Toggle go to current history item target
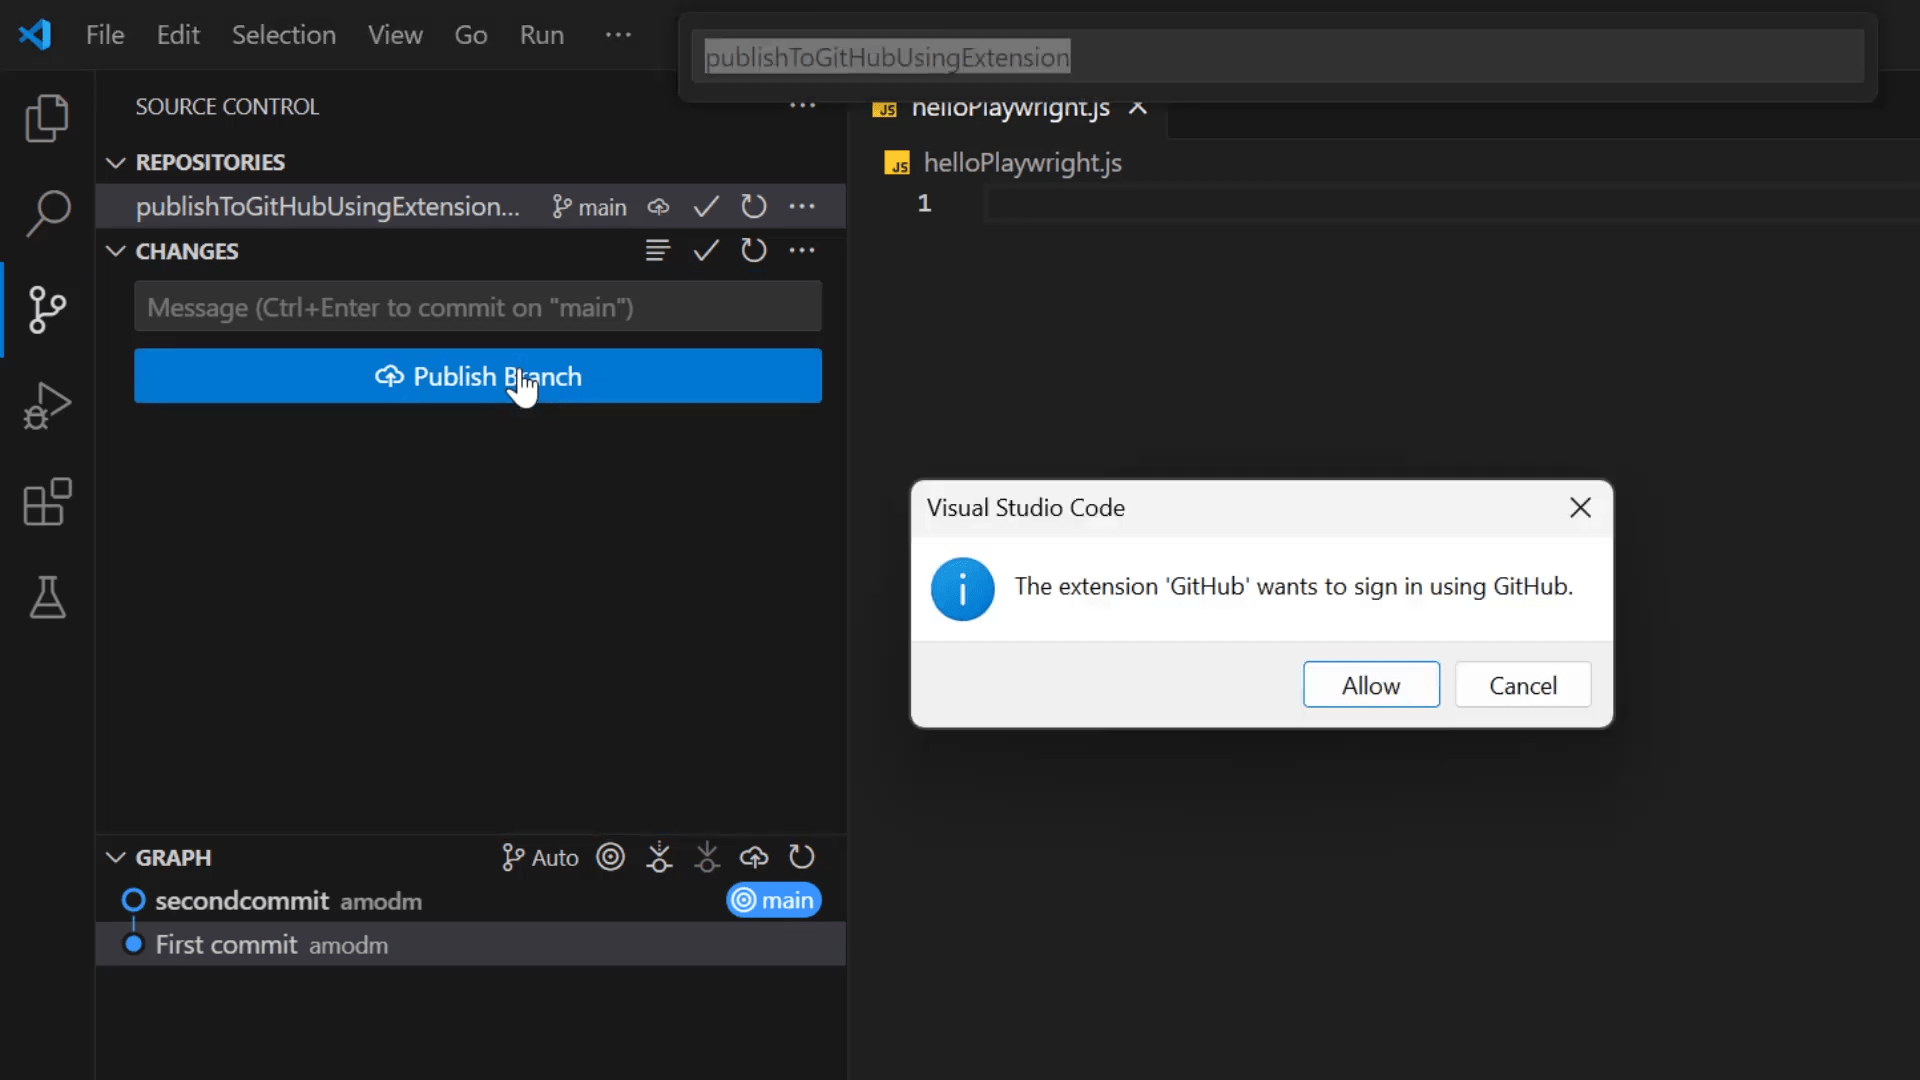This screenshot has height=1080, width=1920. (610, 858)
